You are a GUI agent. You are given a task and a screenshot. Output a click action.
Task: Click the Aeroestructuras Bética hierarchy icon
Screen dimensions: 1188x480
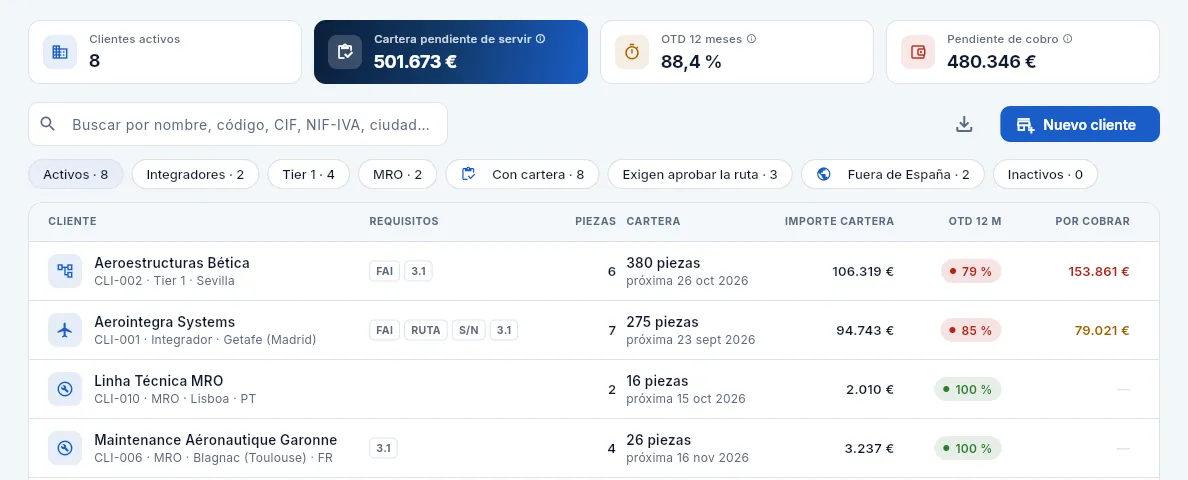65,271
